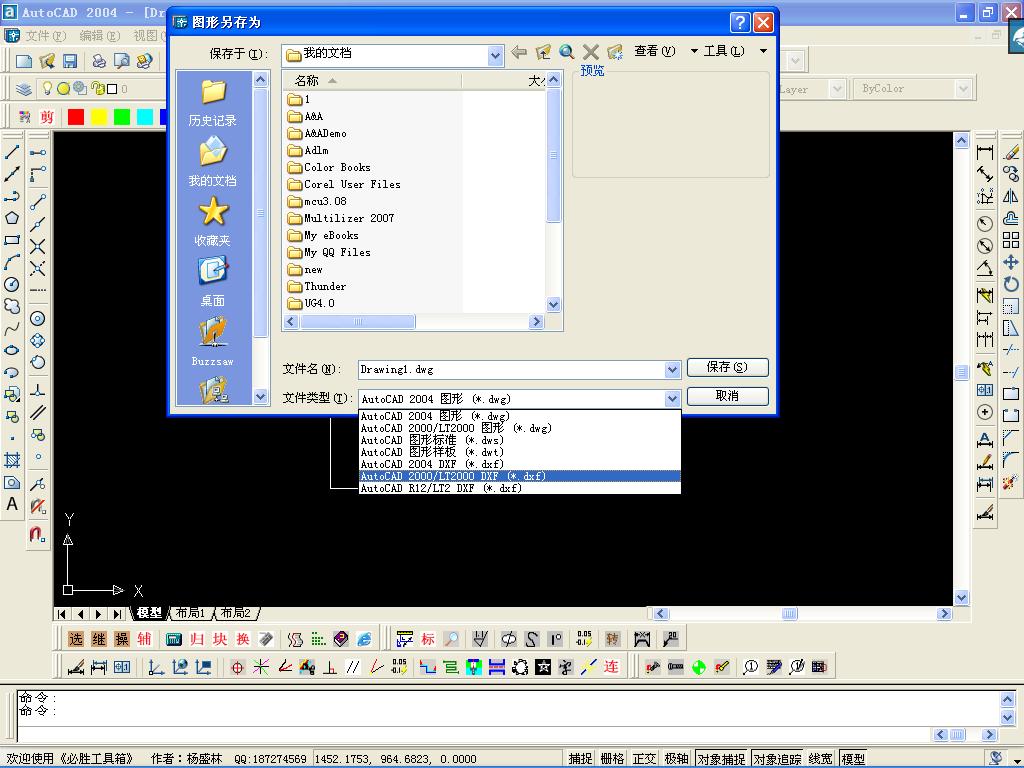This screenshot has width=1024, height=768.
Task: Toggle 线宽 lineweight in status bar
Action: click(x=820, y=759)
